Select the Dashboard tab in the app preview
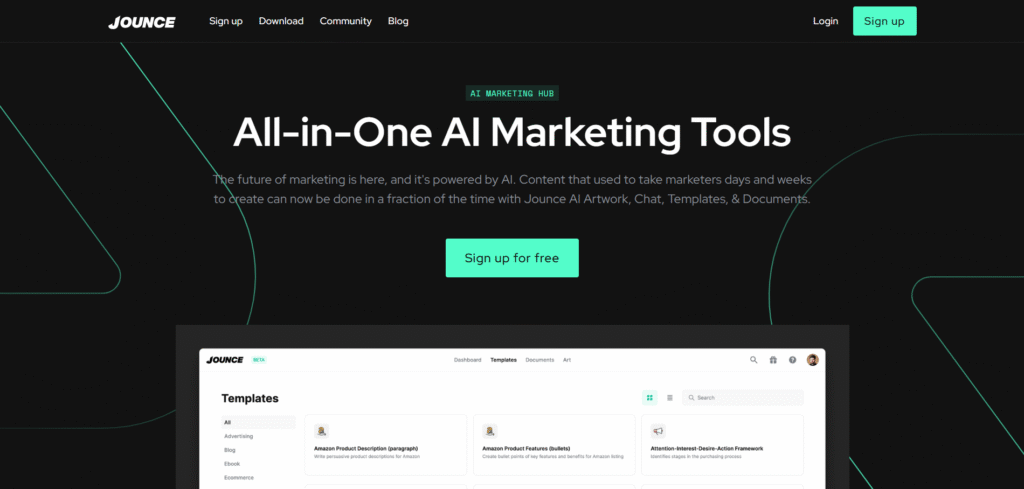The image size is (1024, 489). click(468, 360)
